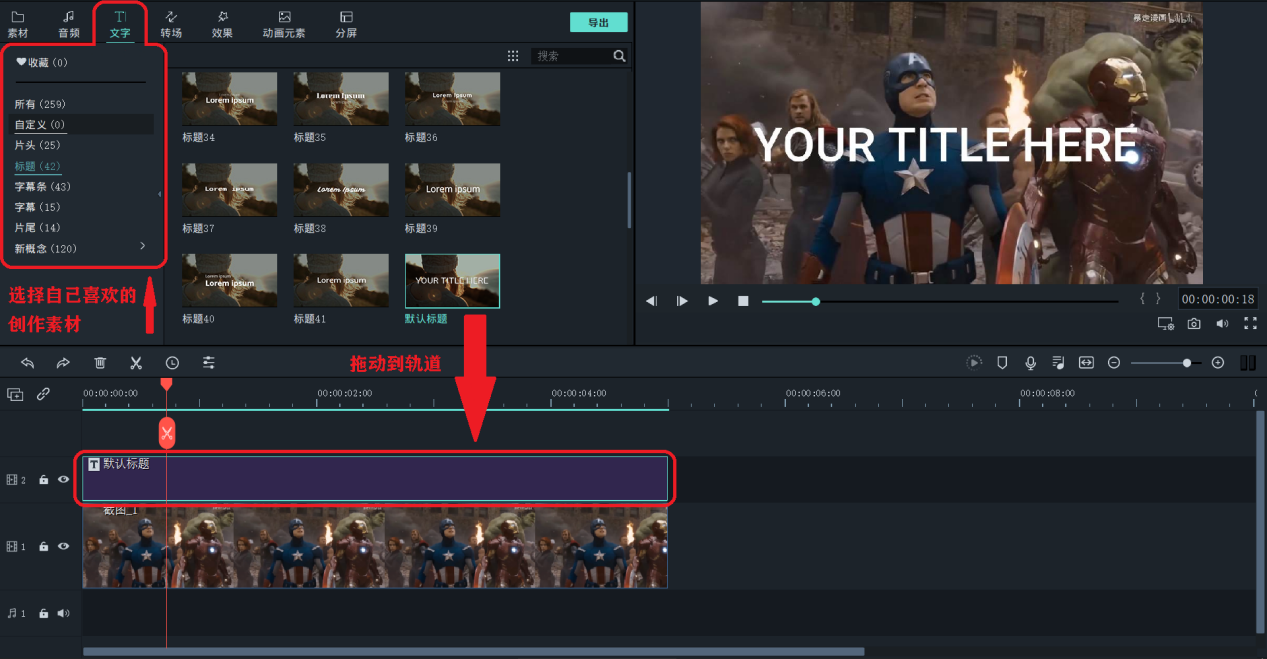The height and width of the screenshot is (659, 1267).
Task: Open the clip speed clock icon
Action: point(172,363)
